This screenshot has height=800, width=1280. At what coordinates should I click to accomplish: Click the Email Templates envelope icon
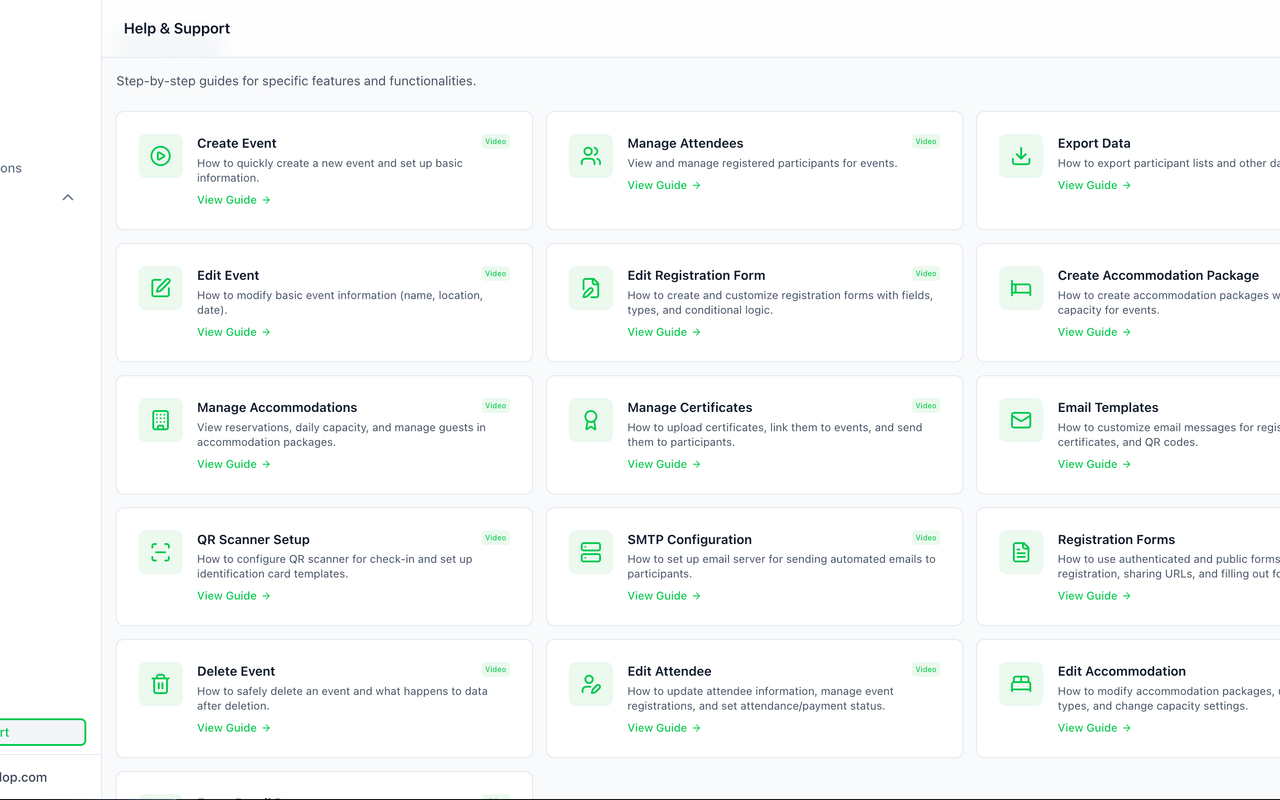click(1020, 420)
